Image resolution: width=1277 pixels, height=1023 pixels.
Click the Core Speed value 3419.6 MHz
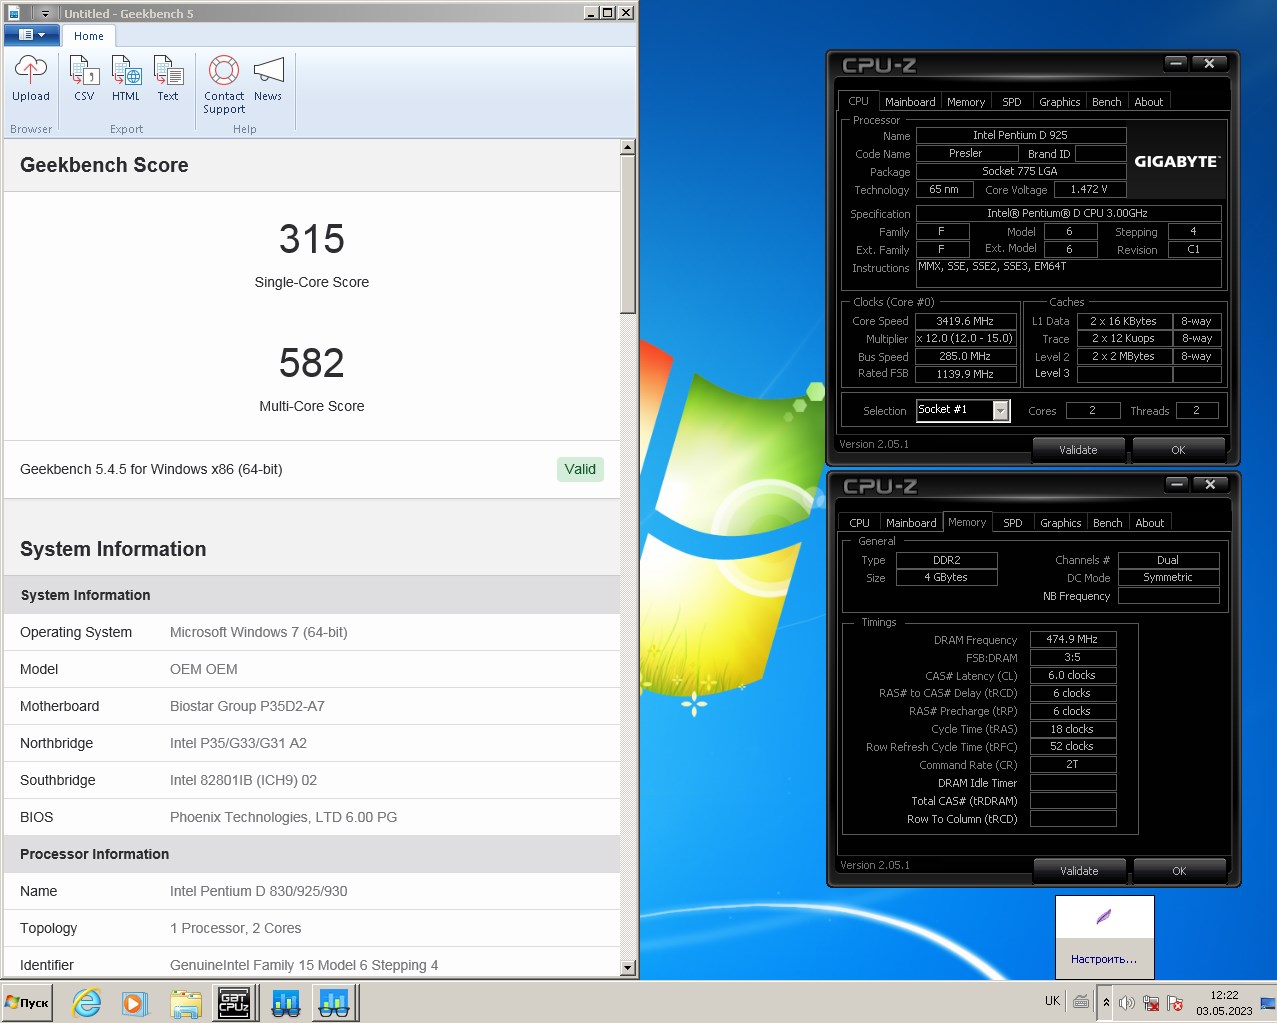(x=965, y=321)
